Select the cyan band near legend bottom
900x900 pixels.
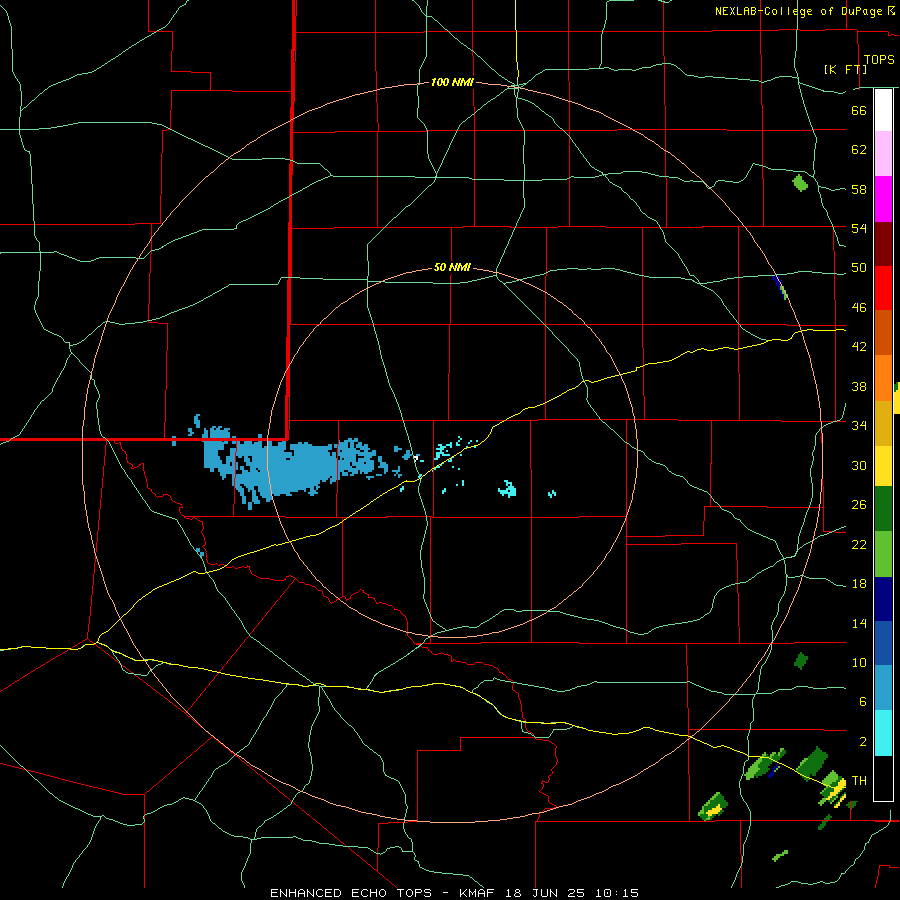click(883, 733)
